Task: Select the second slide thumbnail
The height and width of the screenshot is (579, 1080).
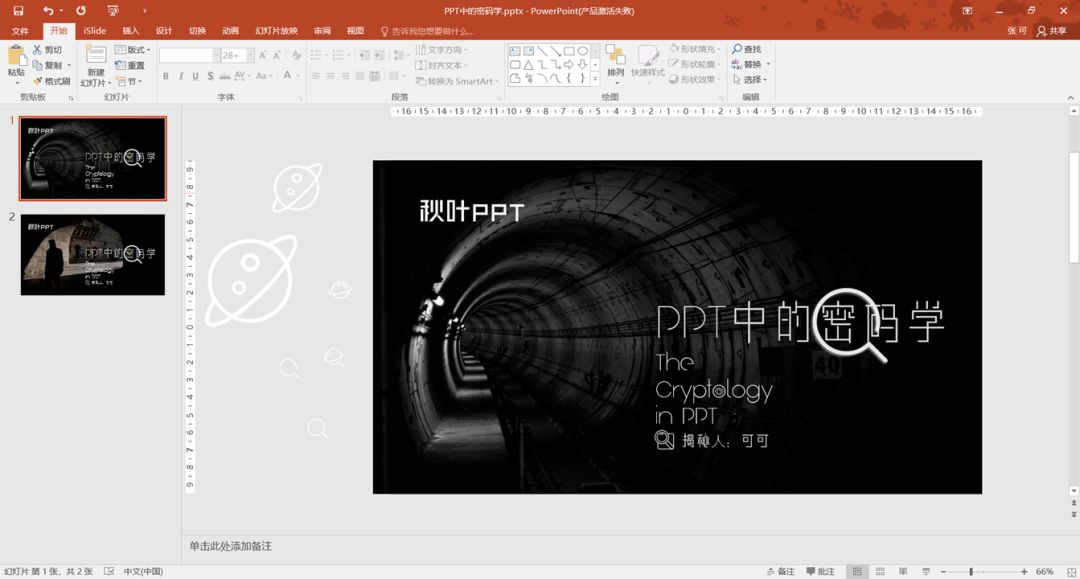Action: pos(93,254)
